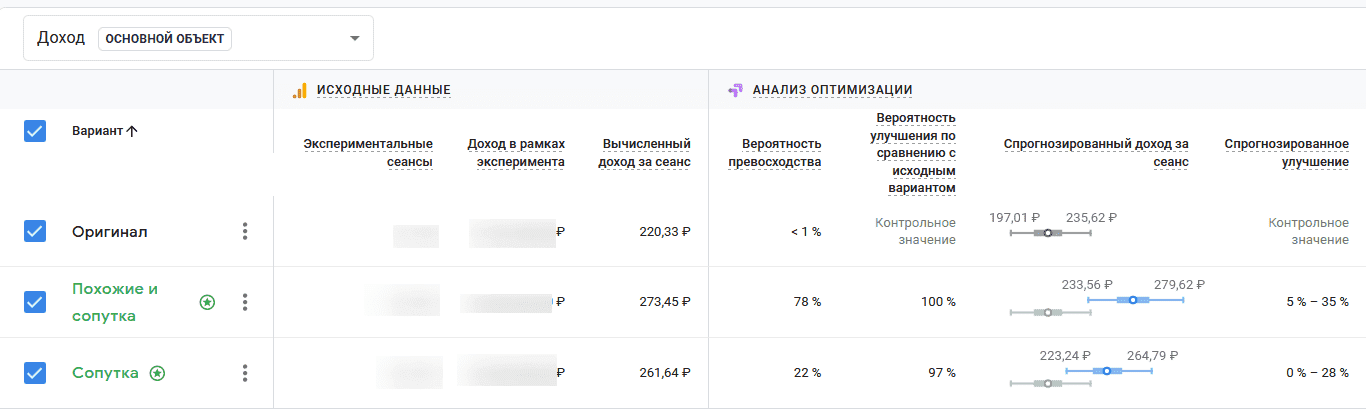Uncheck the Похожие и сопутка checkbox

(35, 302)
